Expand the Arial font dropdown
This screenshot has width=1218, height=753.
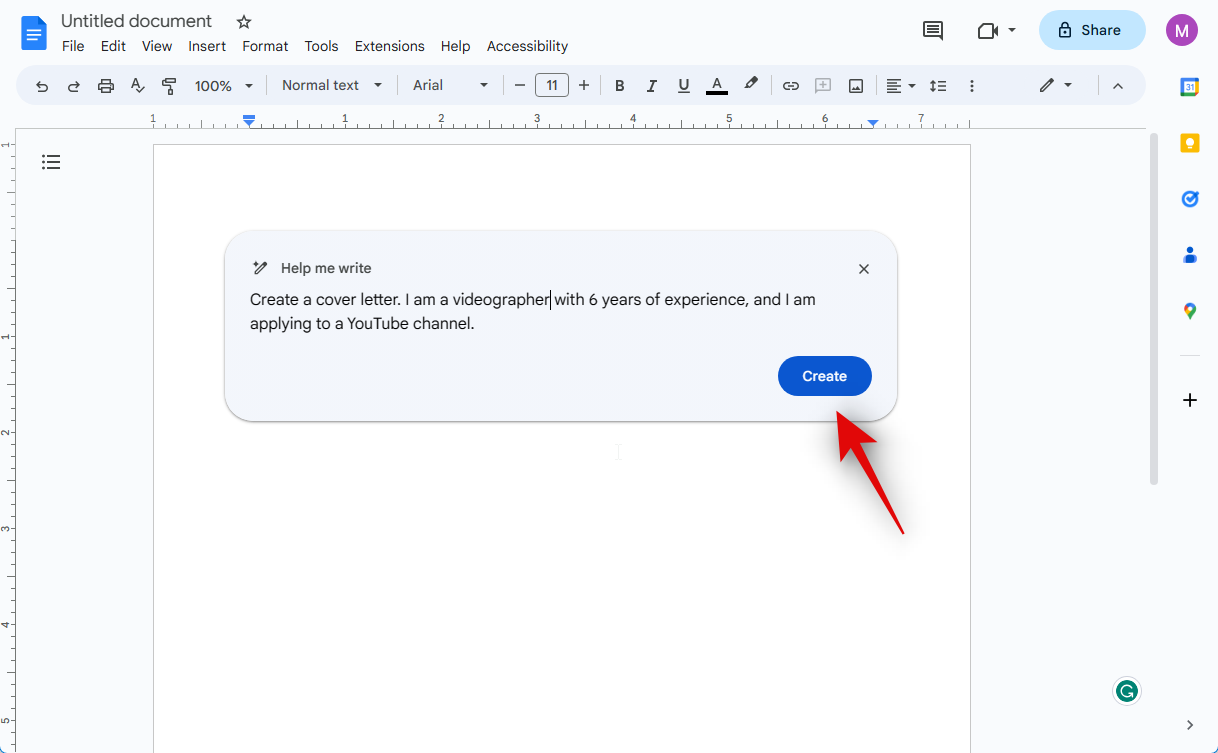coord(450,86)
